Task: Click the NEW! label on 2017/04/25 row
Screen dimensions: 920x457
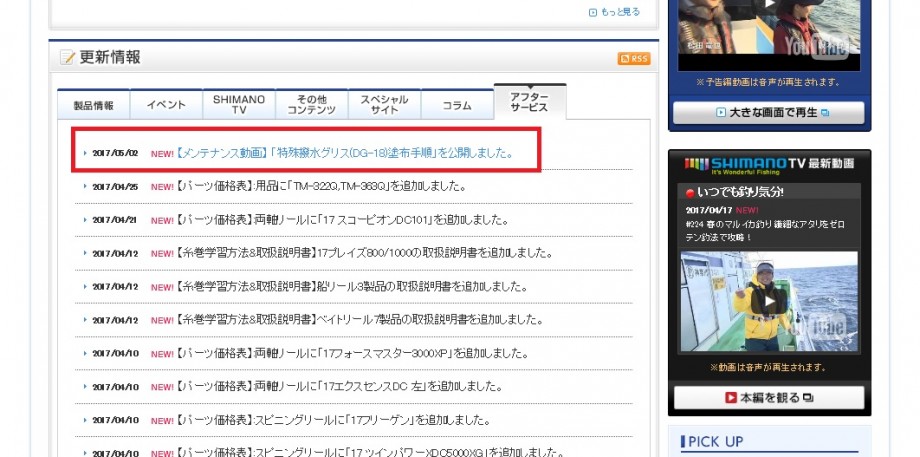Action: coord(162,187)
